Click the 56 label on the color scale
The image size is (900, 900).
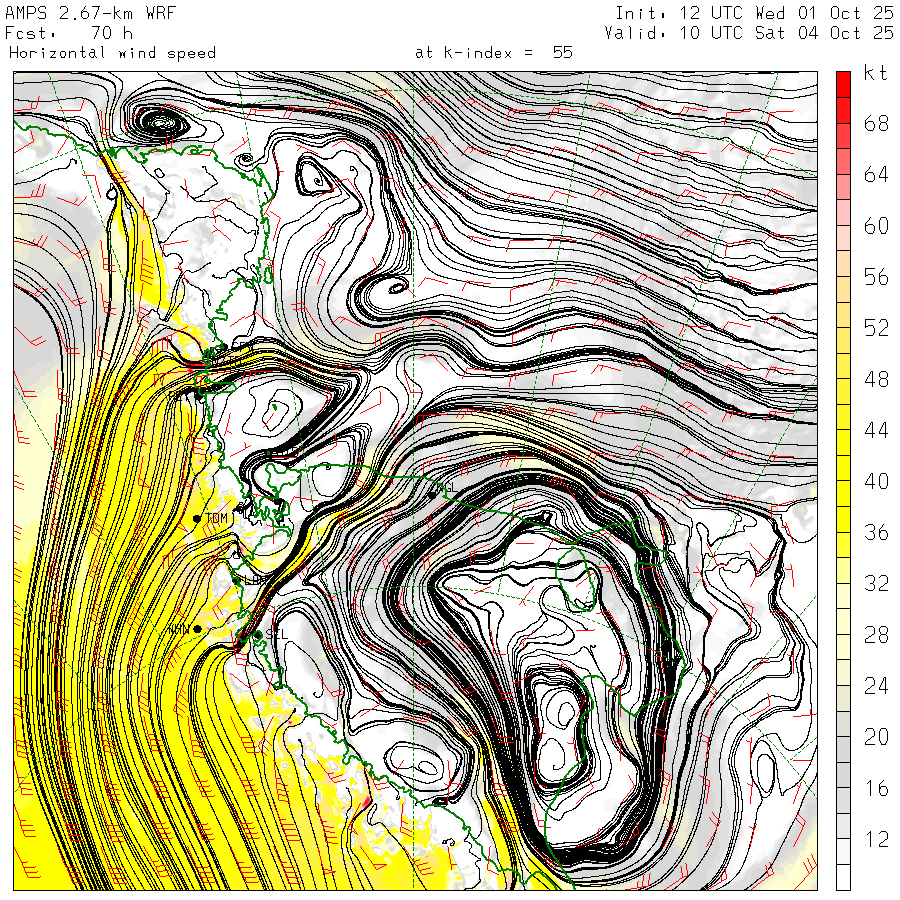876,277
